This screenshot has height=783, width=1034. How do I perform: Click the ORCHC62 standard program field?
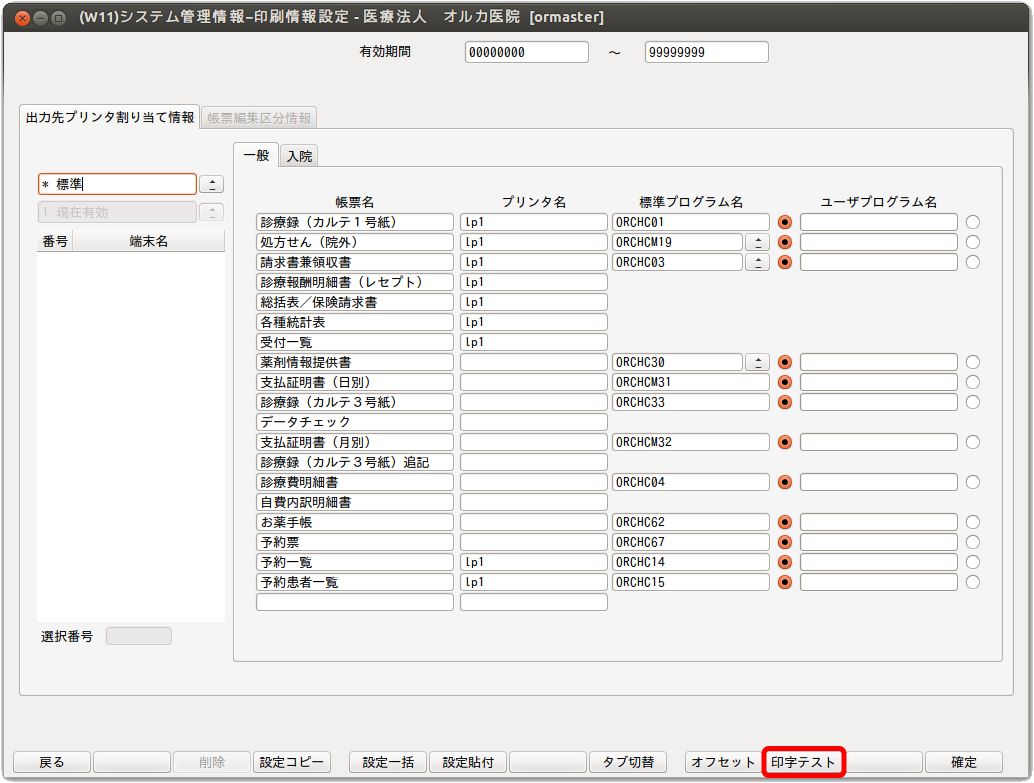click(690, 522)
